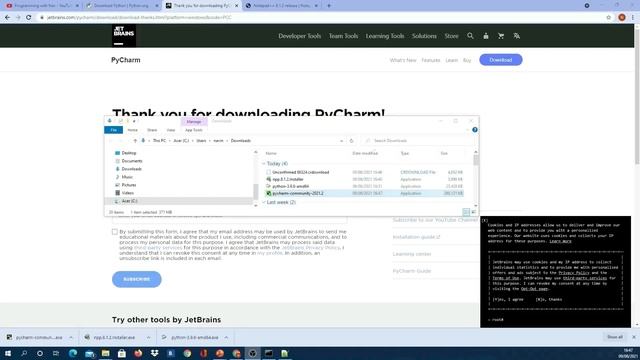The width and height of the screenshot is (640, 360).
Task: Open the What's New link
Action: coord(403,60)
